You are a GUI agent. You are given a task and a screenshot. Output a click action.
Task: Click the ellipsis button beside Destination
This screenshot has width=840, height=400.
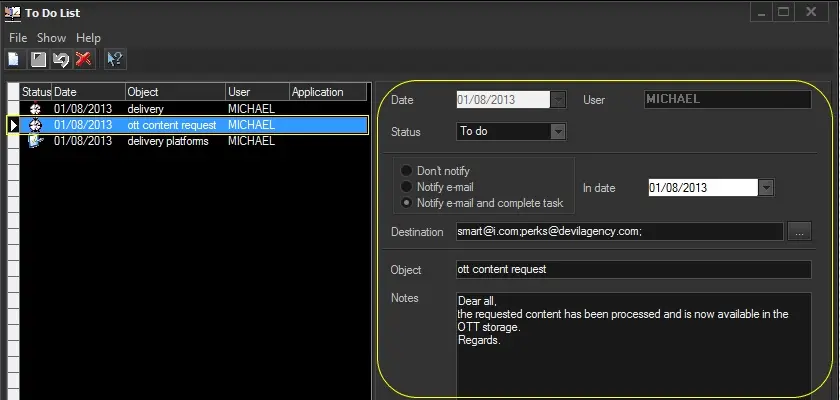[x=799, y=232]
